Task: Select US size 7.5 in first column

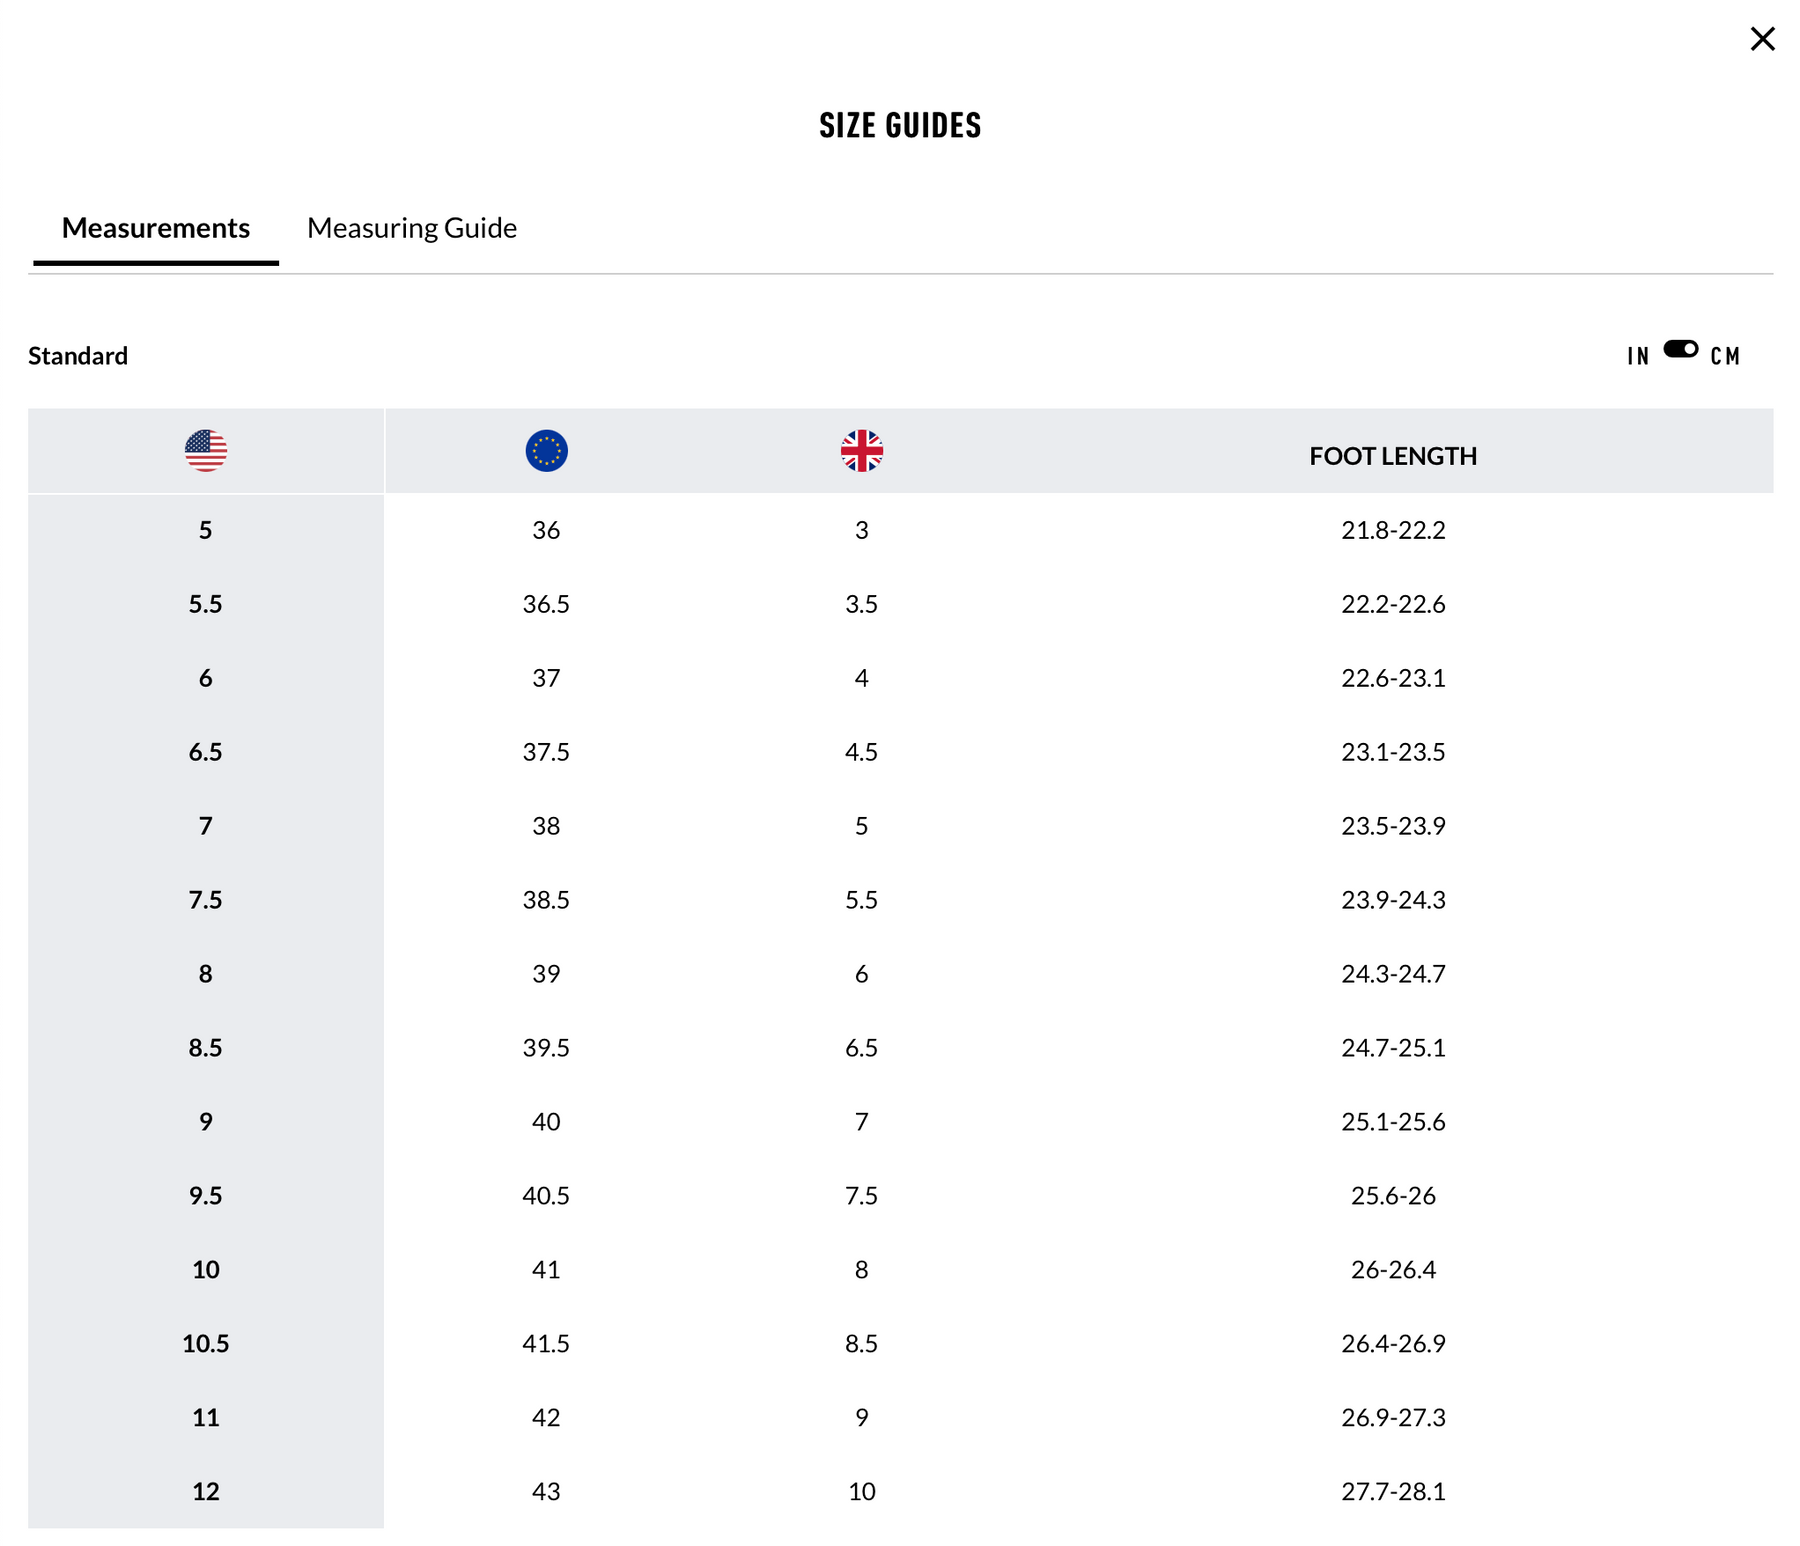Action: [206, 900]
